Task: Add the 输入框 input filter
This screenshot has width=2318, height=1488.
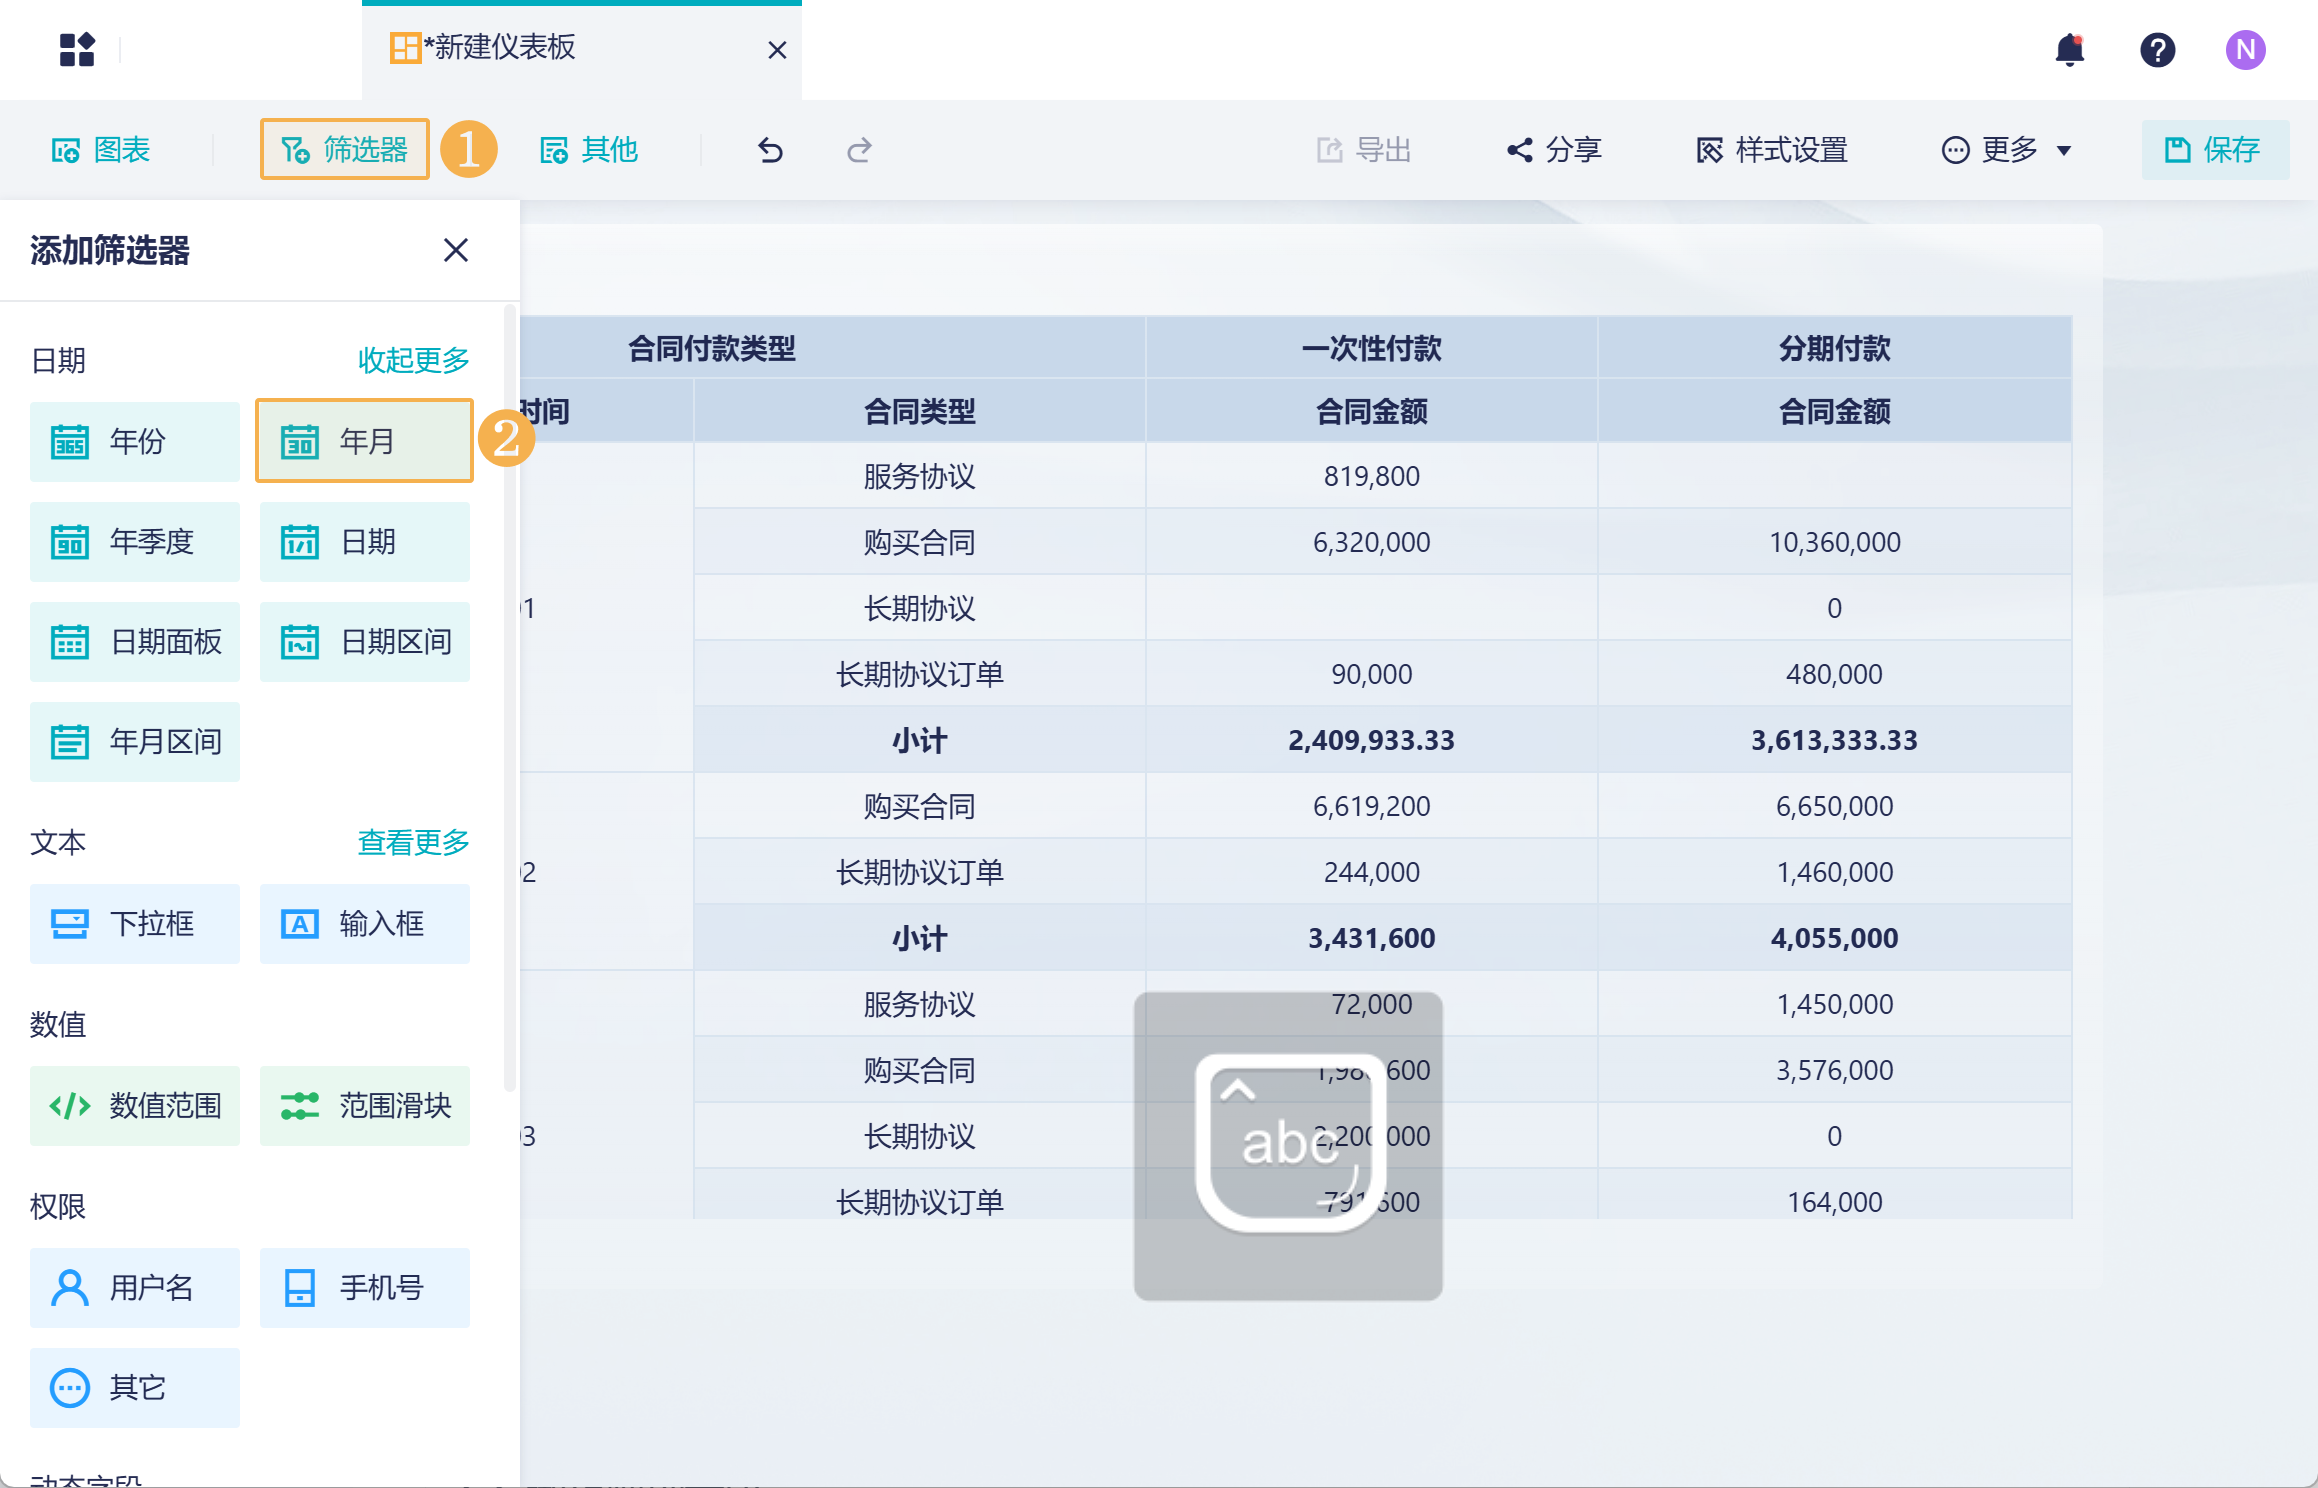Action: [x=364, y=924]
